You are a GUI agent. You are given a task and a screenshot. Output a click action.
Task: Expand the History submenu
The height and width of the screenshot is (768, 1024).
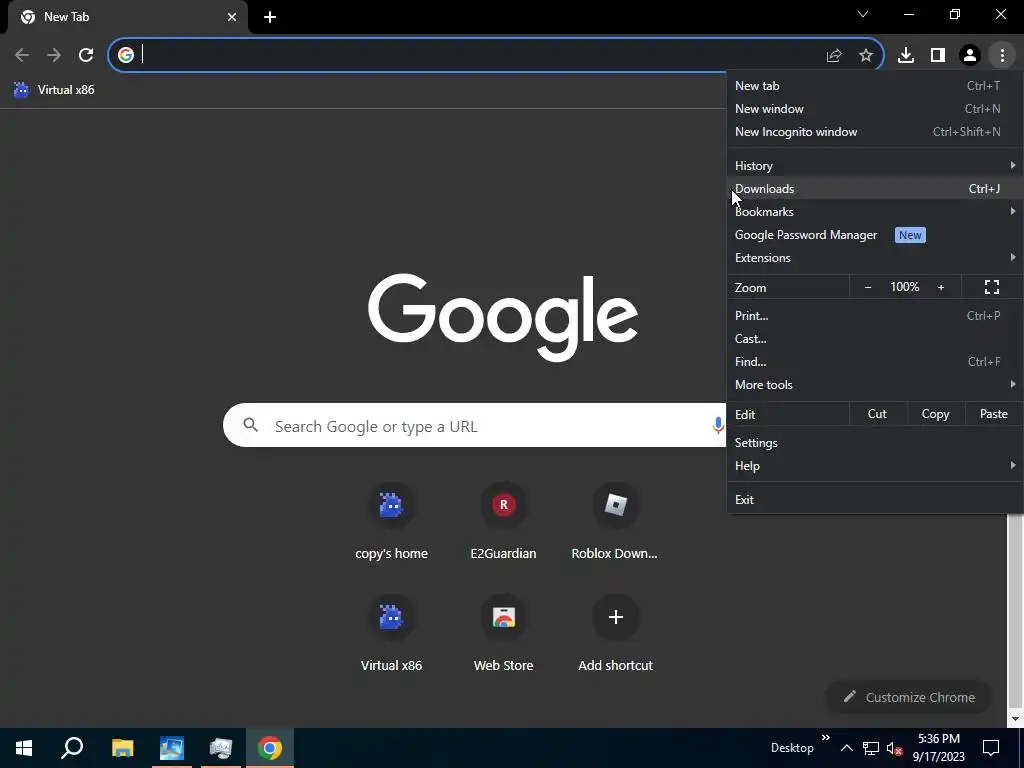pyautogui.click(x=875, y=166)
